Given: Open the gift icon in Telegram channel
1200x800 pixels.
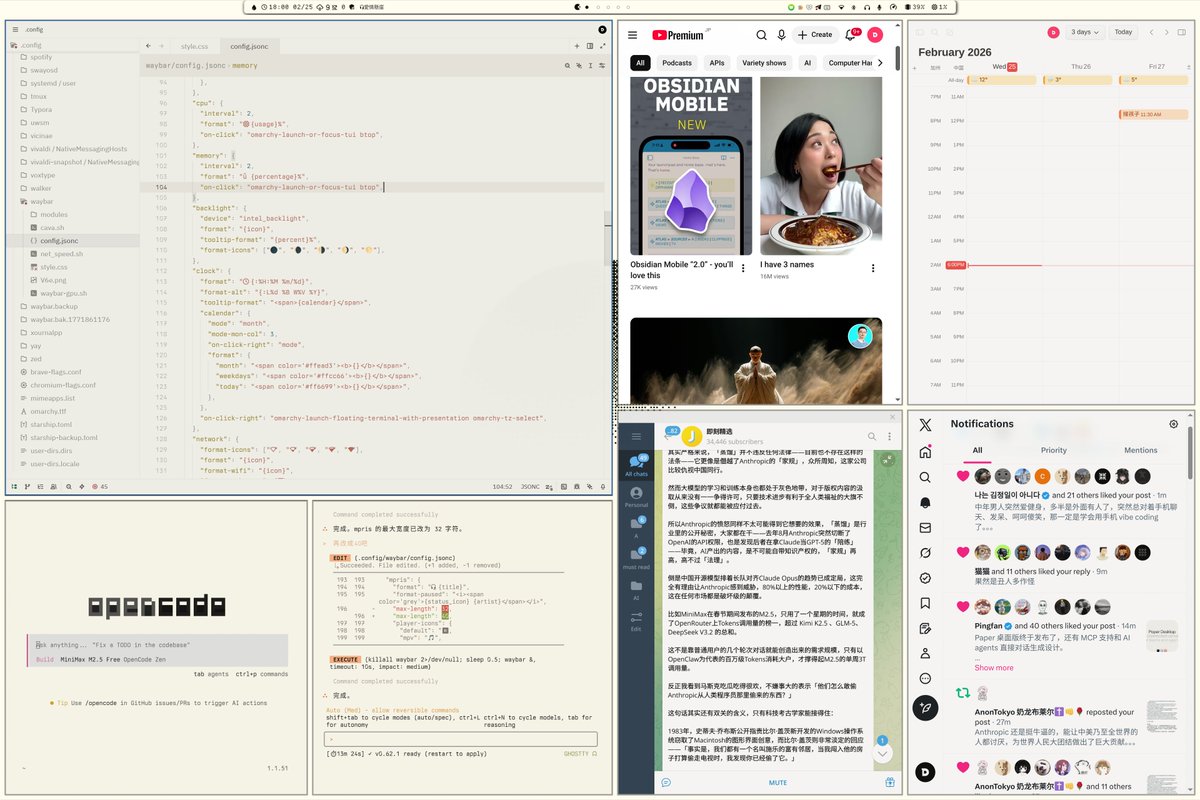Looking at the screenshot, I should click(x=888, y=783).
